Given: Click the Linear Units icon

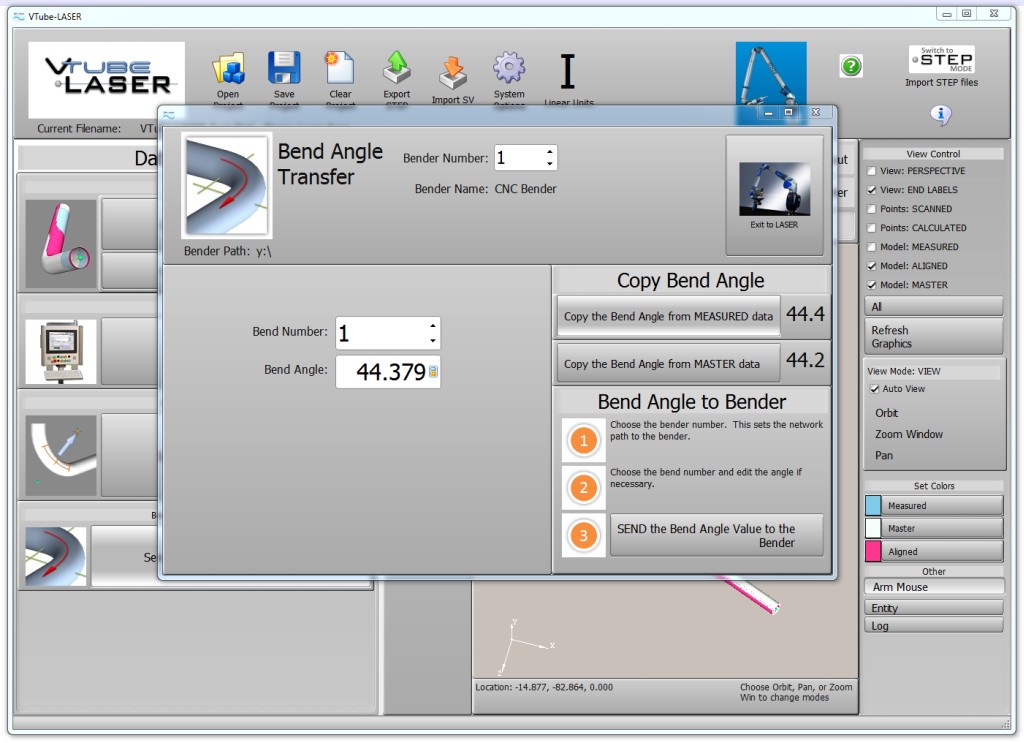Looking at the screenshot, I should pos(568,72).
